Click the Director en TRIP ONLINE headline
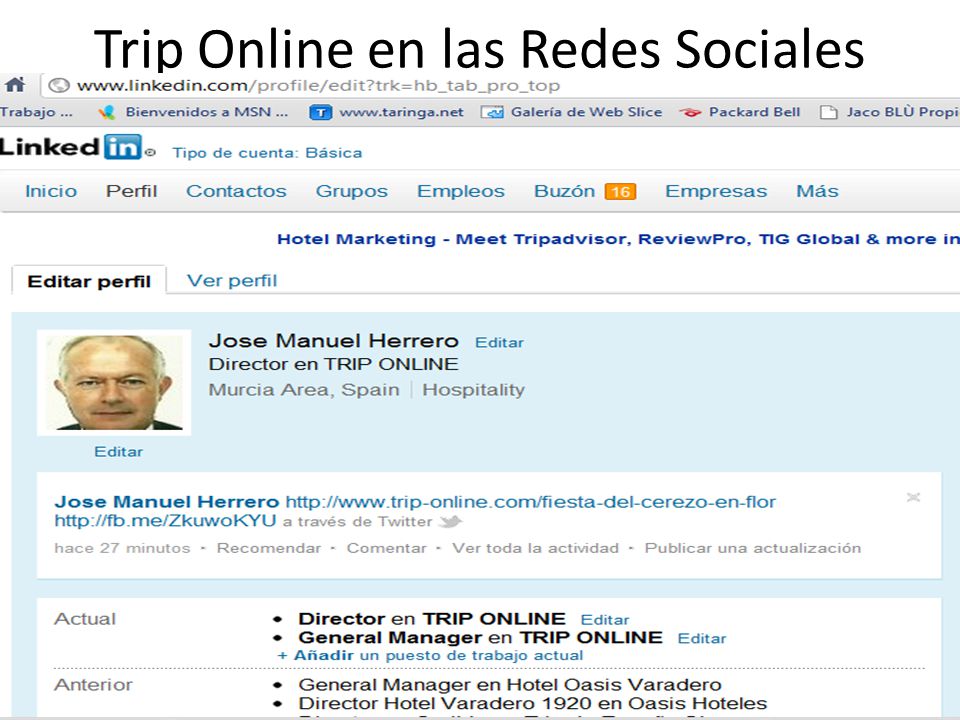The height and width of the screenshot is (720, 960). (x=333, y=364)
